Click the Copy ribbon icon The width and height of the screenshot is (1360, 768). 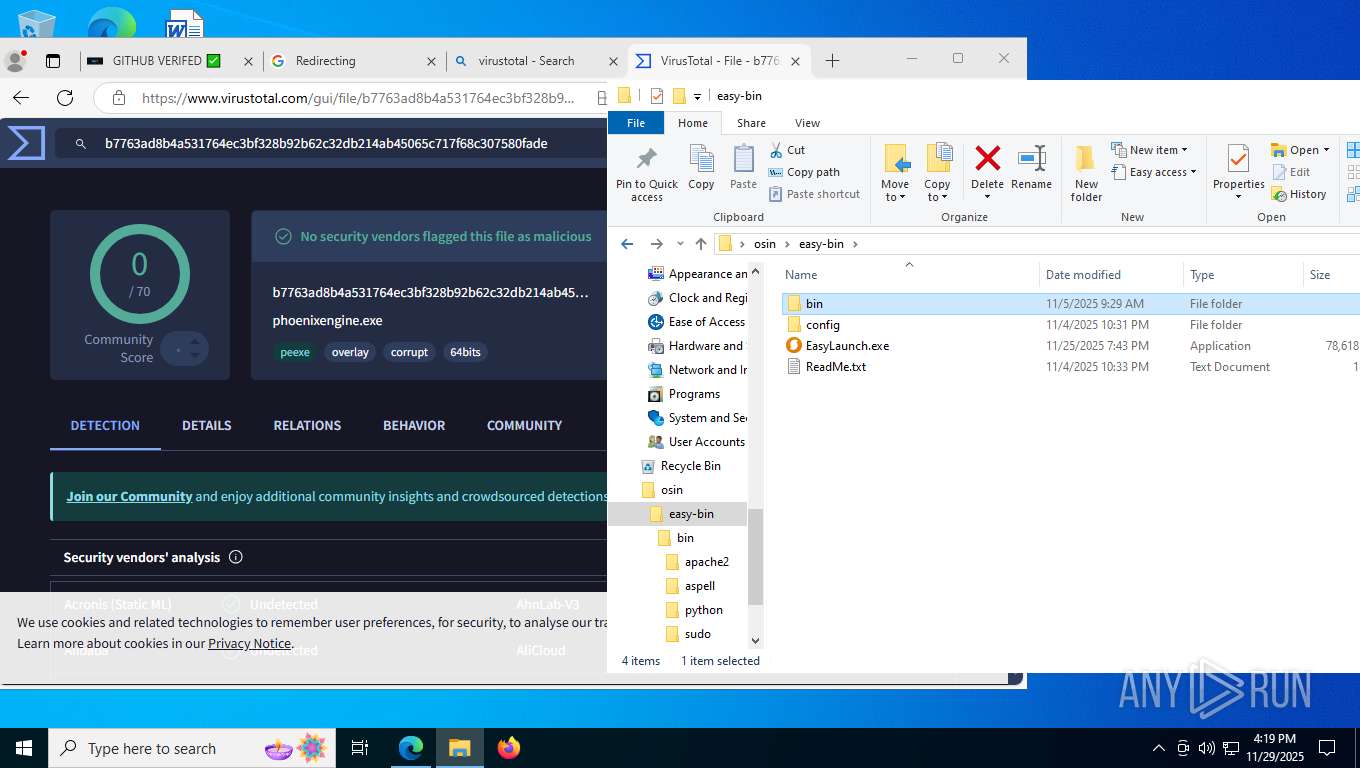click(x=701, y=167)
